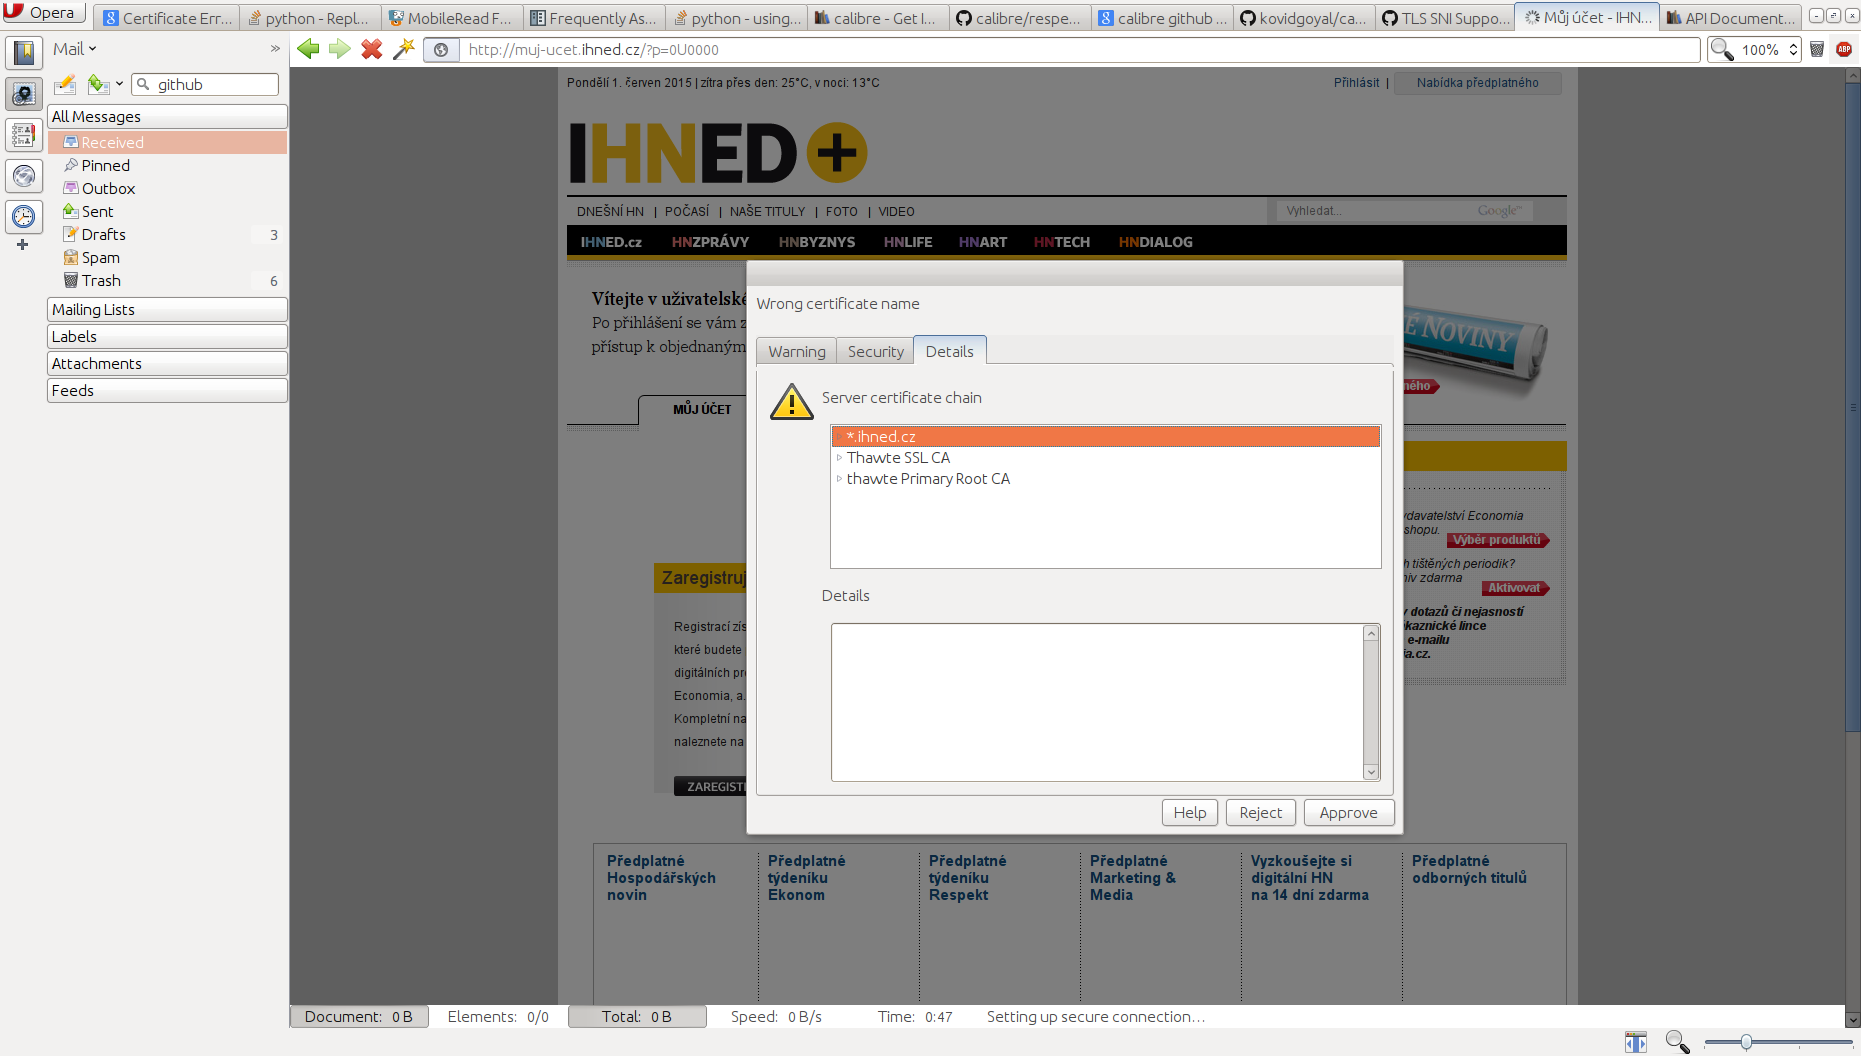Click the address bar URL field
The width and height of the screenshot is (1861, 1056).
[x=1080, y=50]
